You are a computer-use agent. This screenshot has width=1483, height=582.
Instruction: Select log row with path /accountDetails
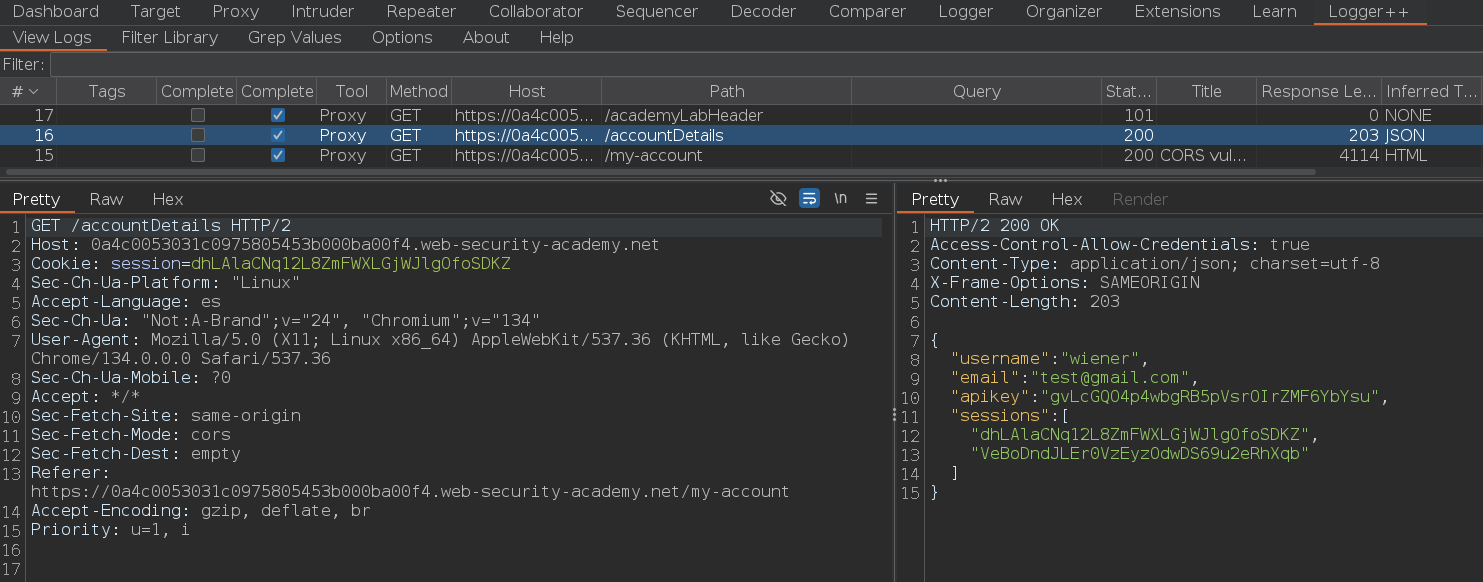[740, 135]
